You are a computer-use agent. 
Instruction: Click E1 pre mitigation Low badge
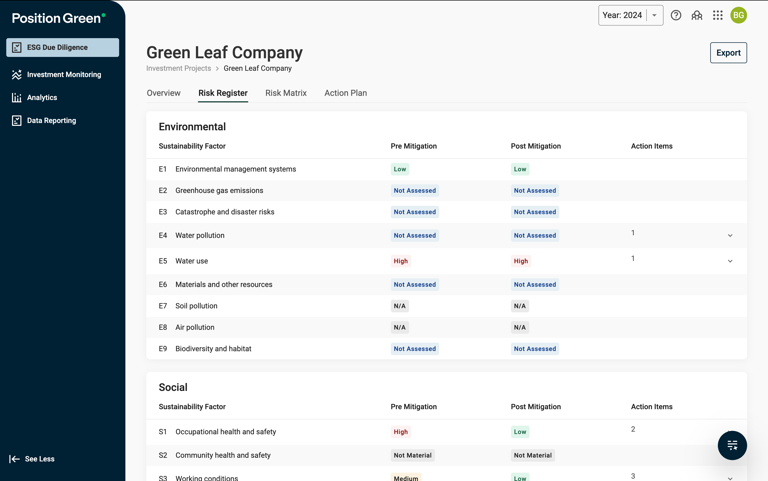pos(400,169)
